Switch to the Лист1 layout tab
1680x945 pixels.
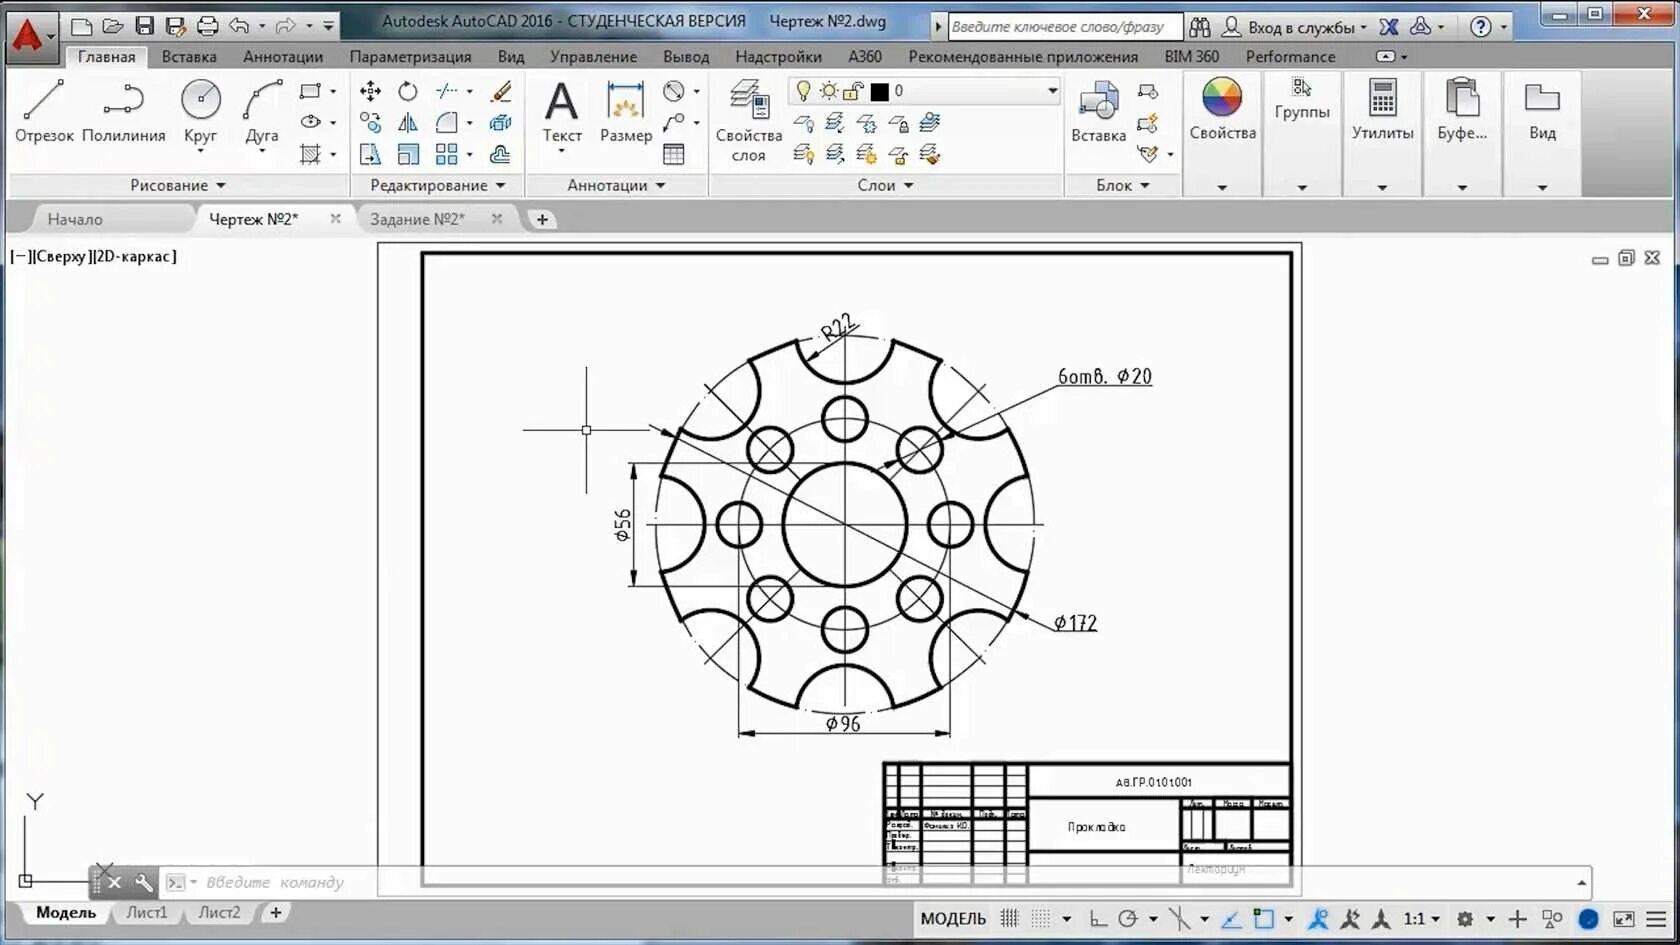(x=147, y=912)
